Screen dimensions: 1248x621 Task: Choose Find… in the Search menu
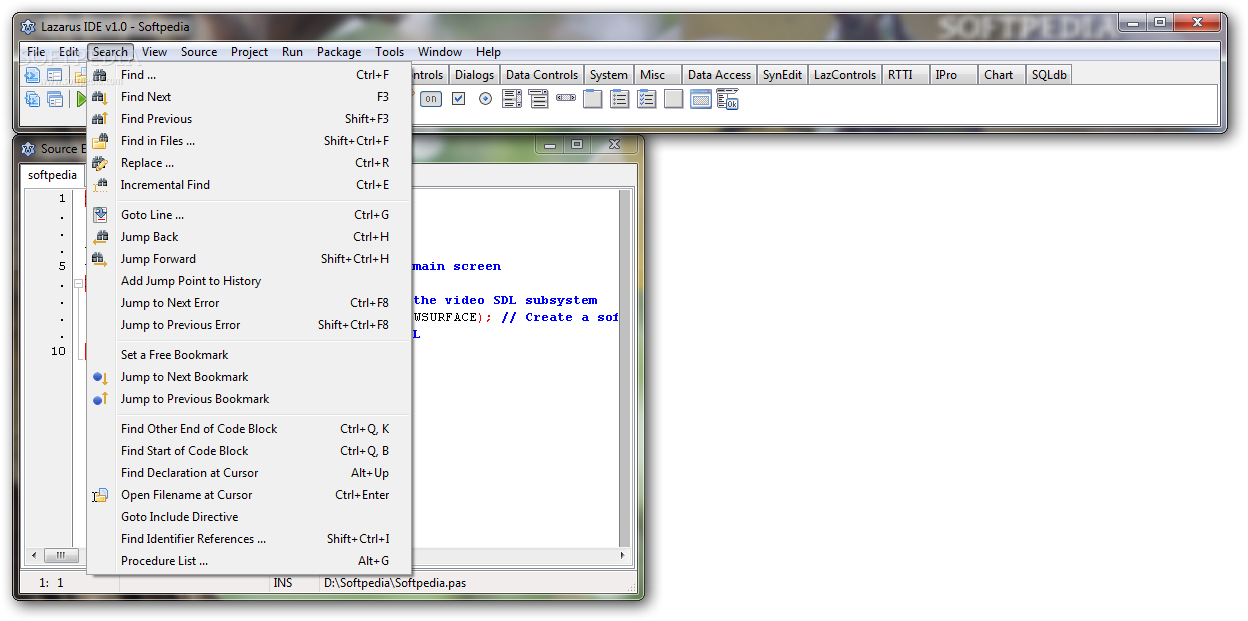pos(249,75)
